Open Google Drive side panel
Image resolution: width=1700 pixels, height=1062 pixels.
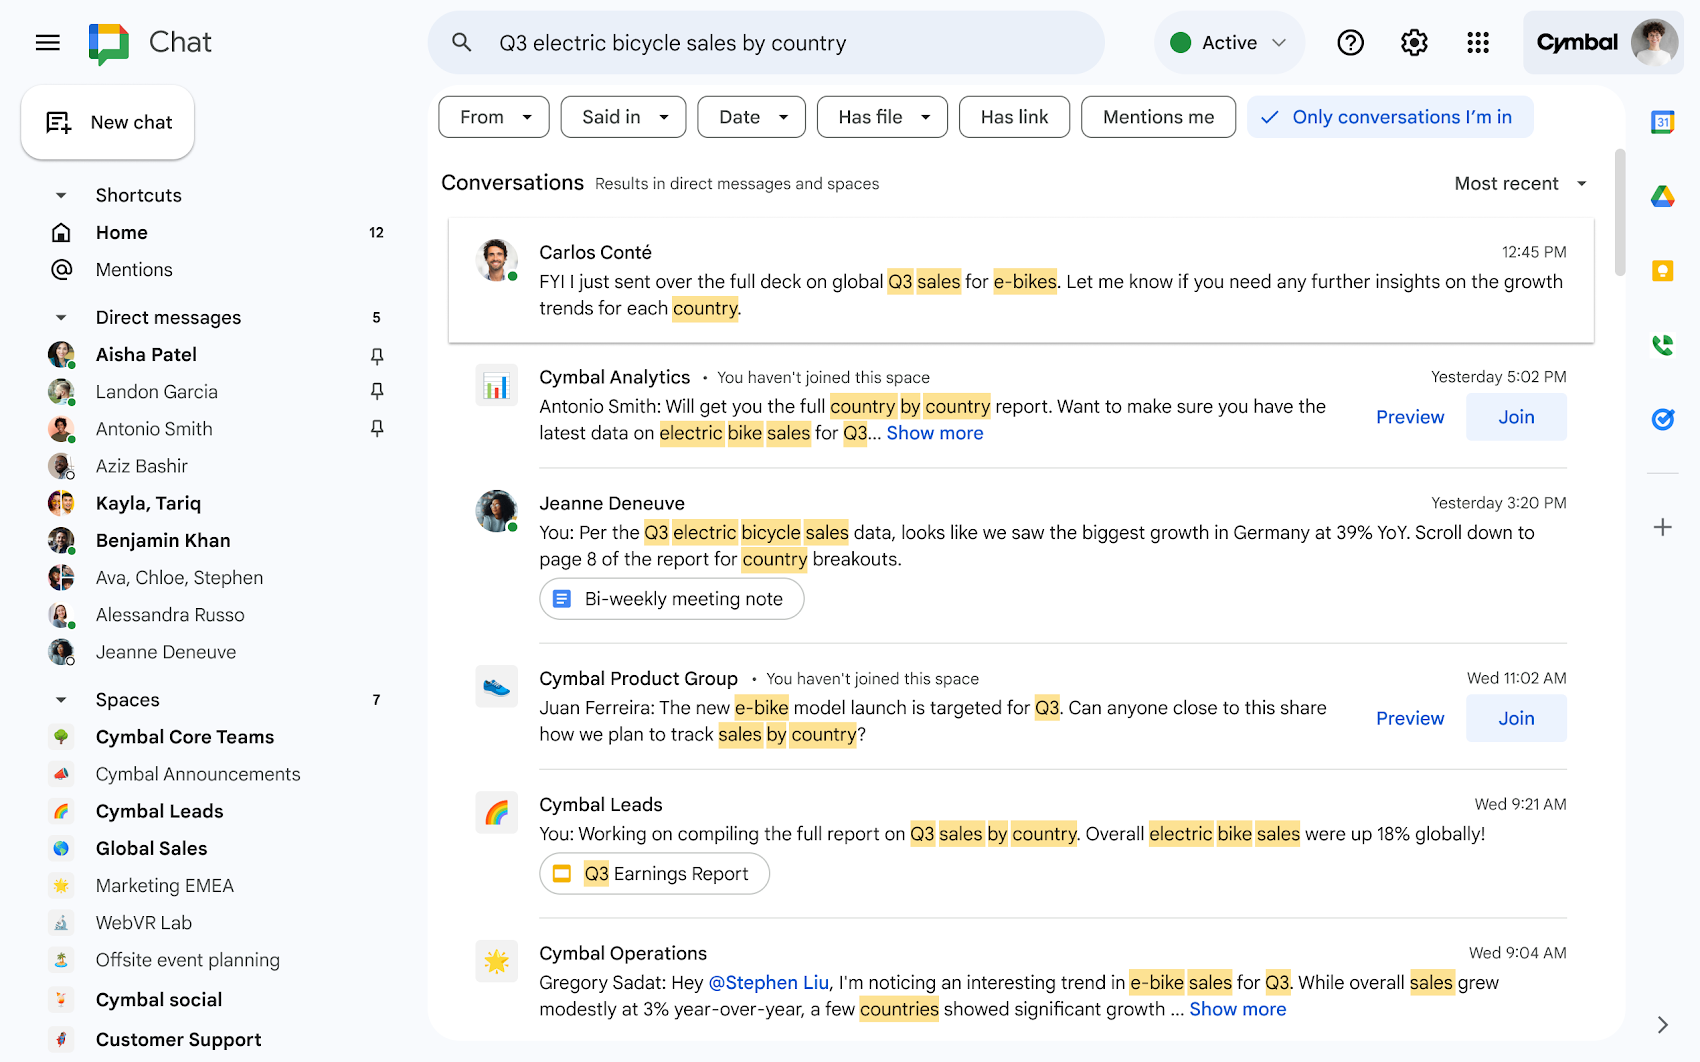pyautogui.click(x=1662, y=196)
